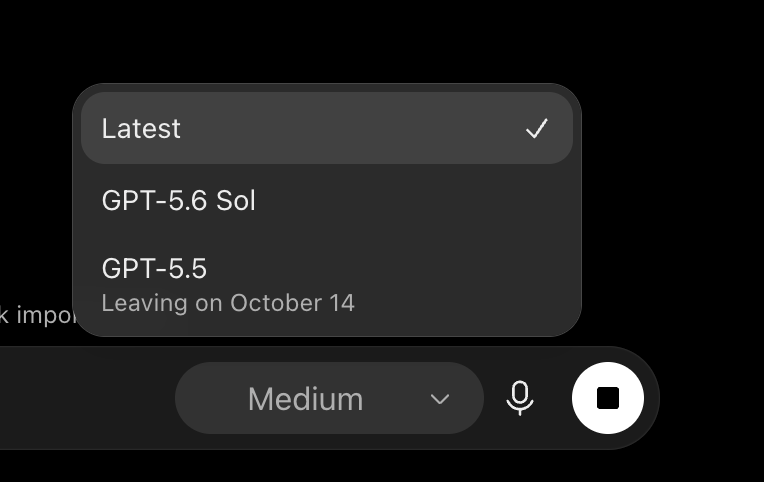Image resolution: width=764 pixels, height=482 pixels.
Task: Switch the model to GPT-5.5
Action: 326,284
